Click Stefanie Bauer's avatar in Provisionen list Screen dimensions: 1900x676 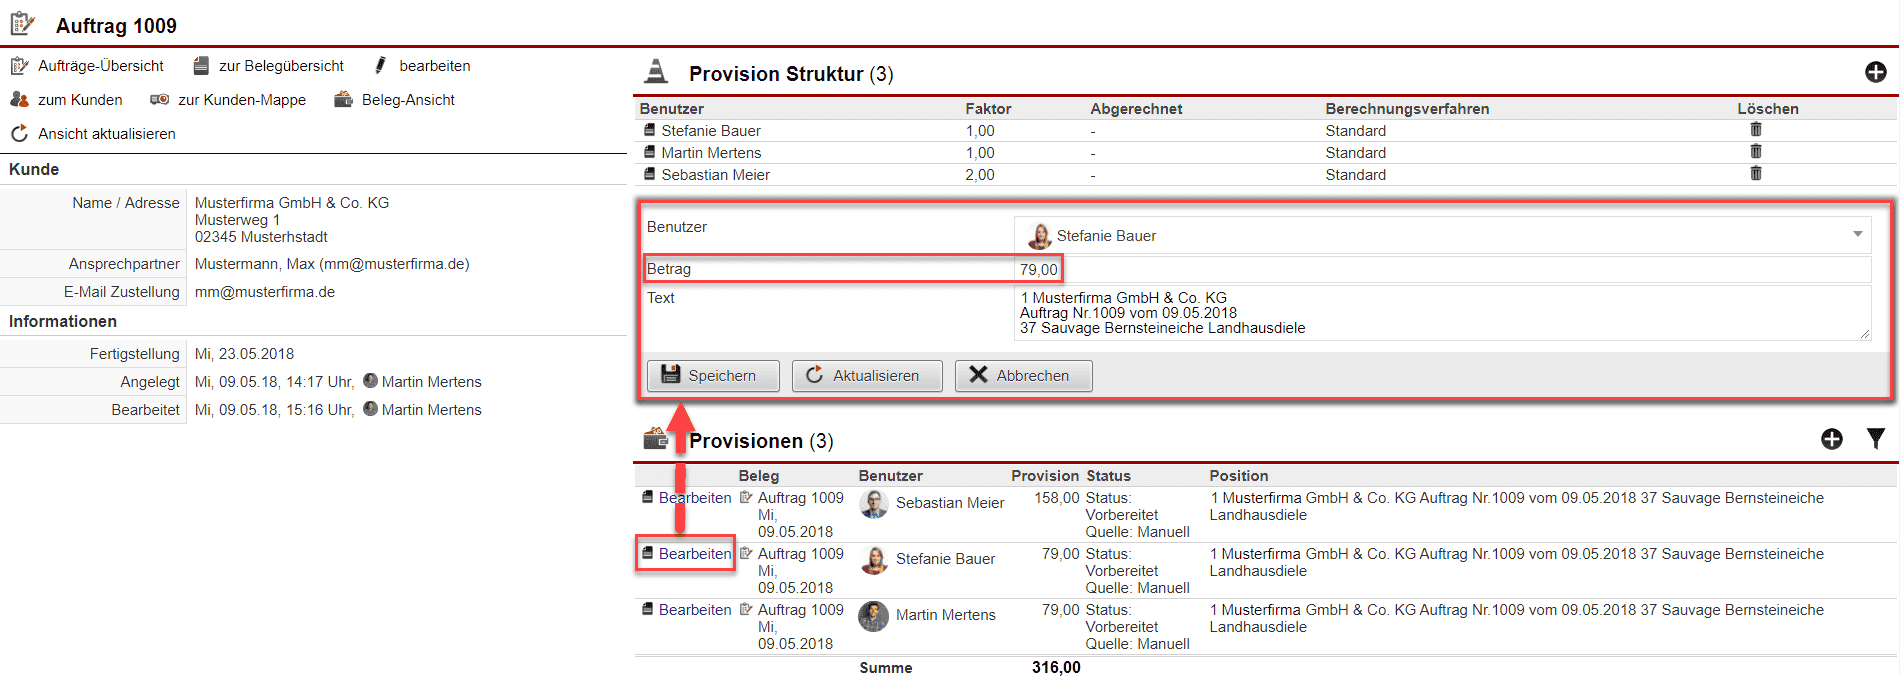[874, 560]
